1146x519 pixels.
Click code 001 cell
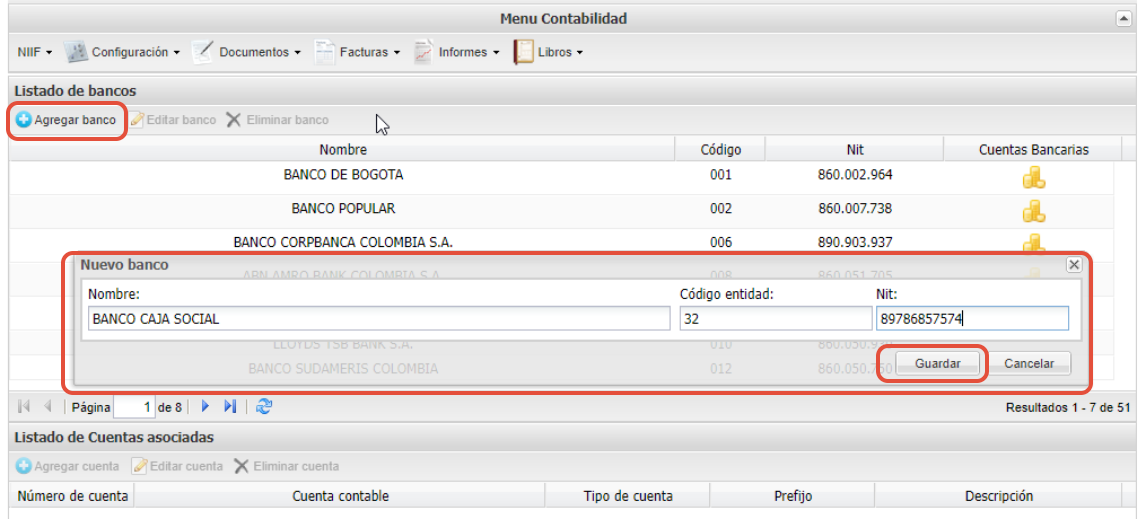(720, 175)
